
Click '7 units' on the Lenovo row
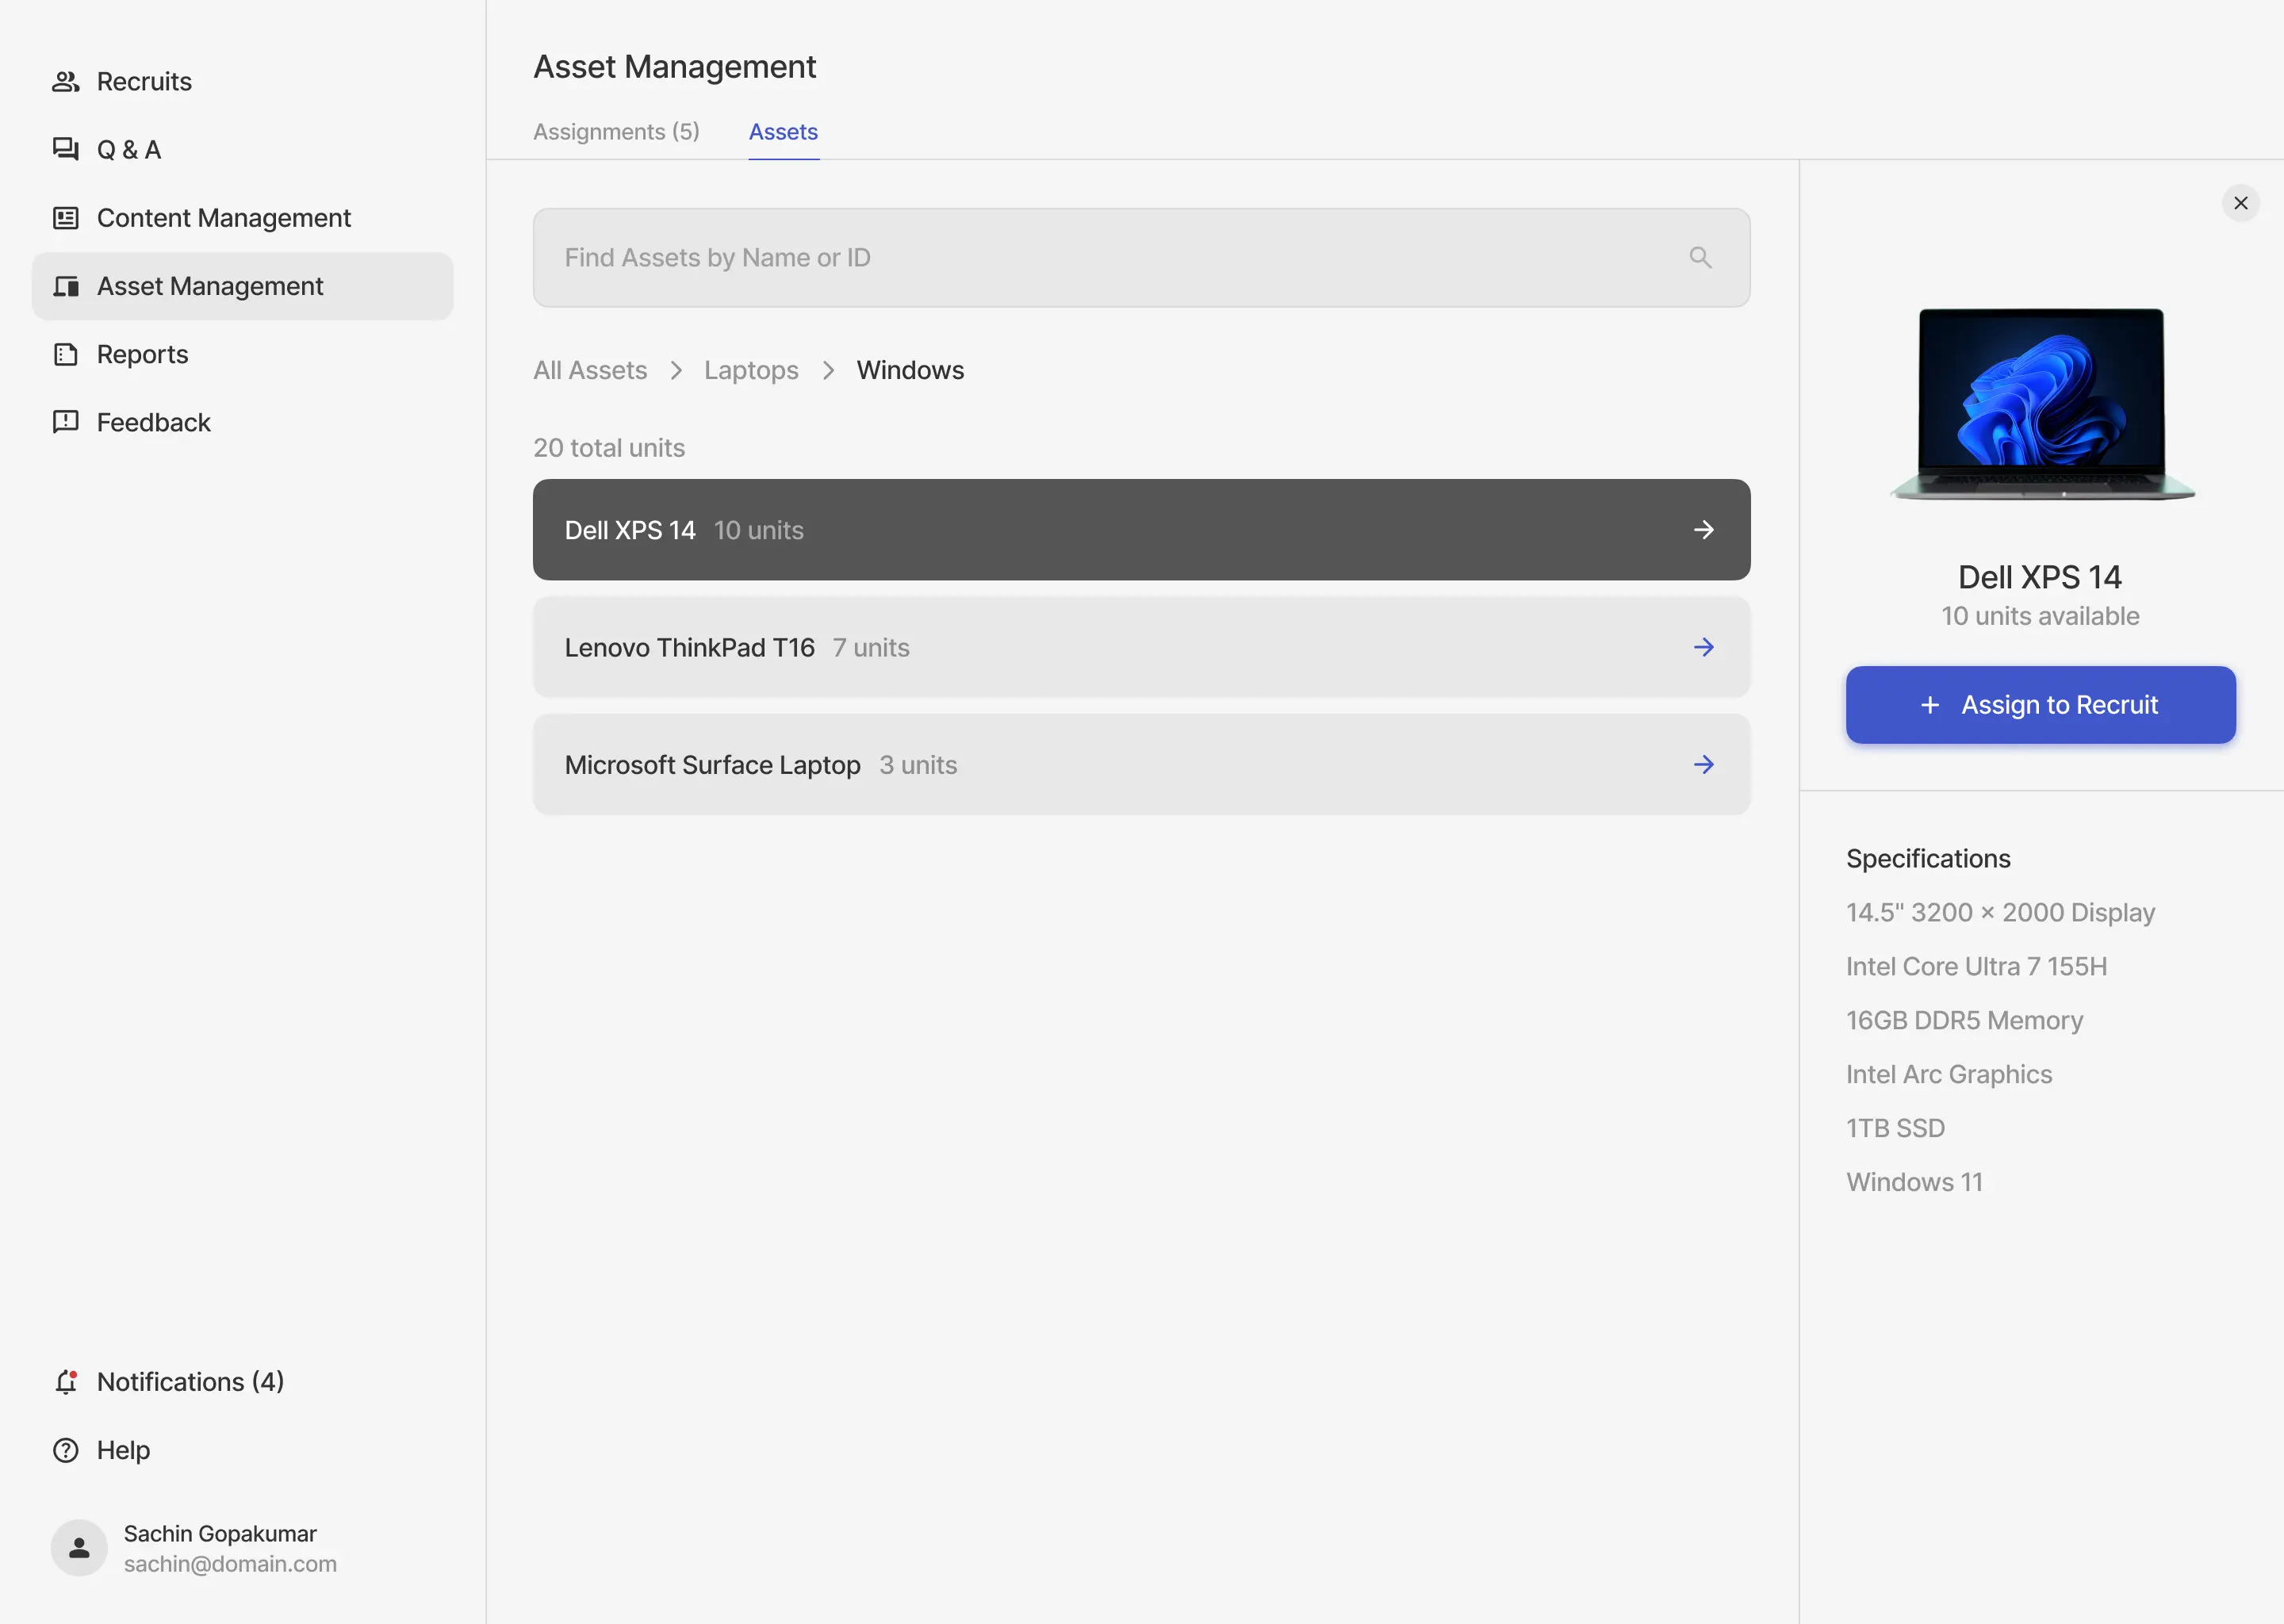(871, 648)
